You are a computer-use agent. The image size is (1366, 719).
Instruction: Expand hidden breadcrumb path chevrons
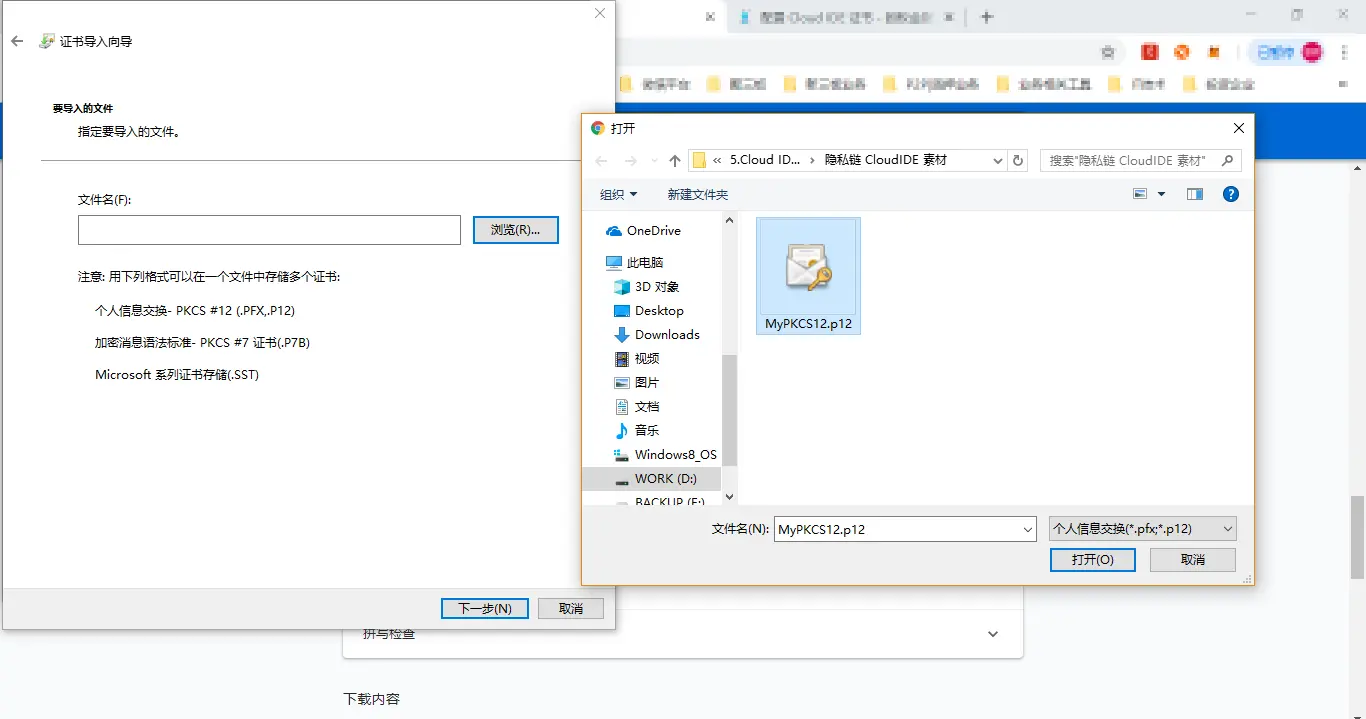pyautogui.click(x=718, y=160)
